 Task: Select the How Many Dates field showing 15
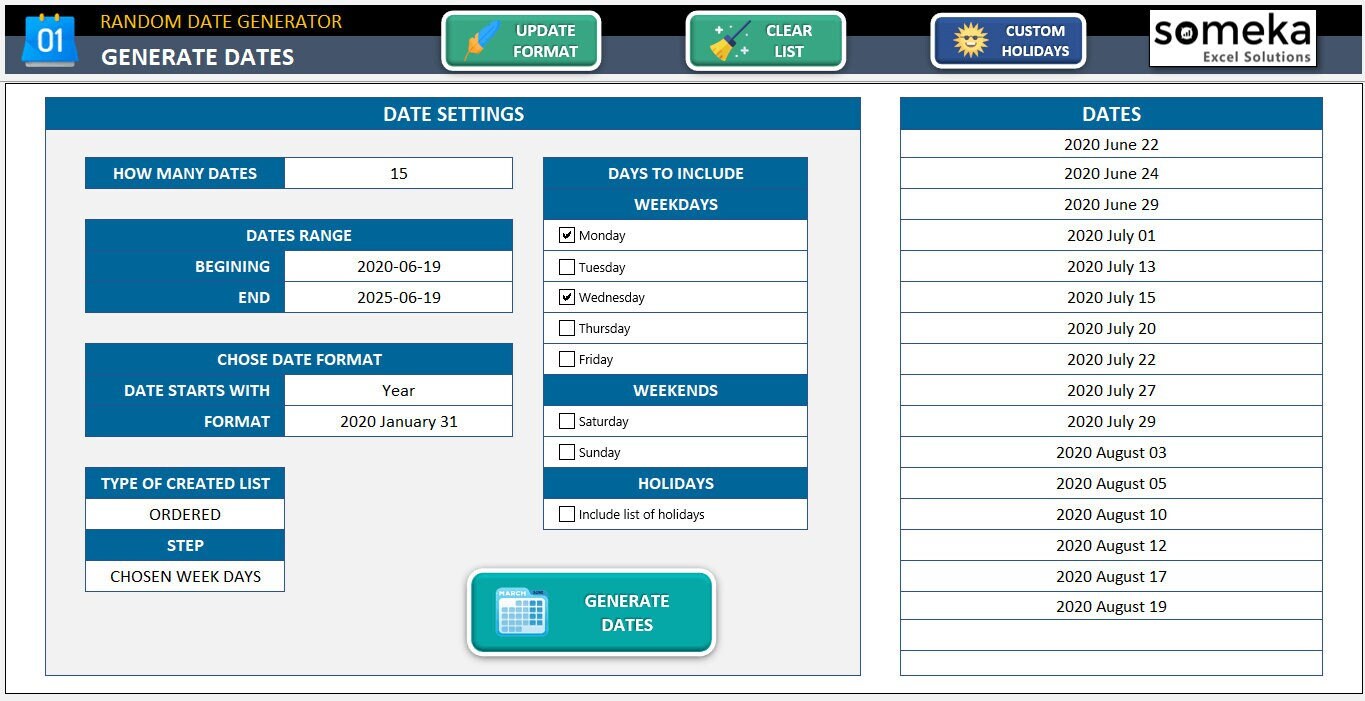(x=398, y=173)
